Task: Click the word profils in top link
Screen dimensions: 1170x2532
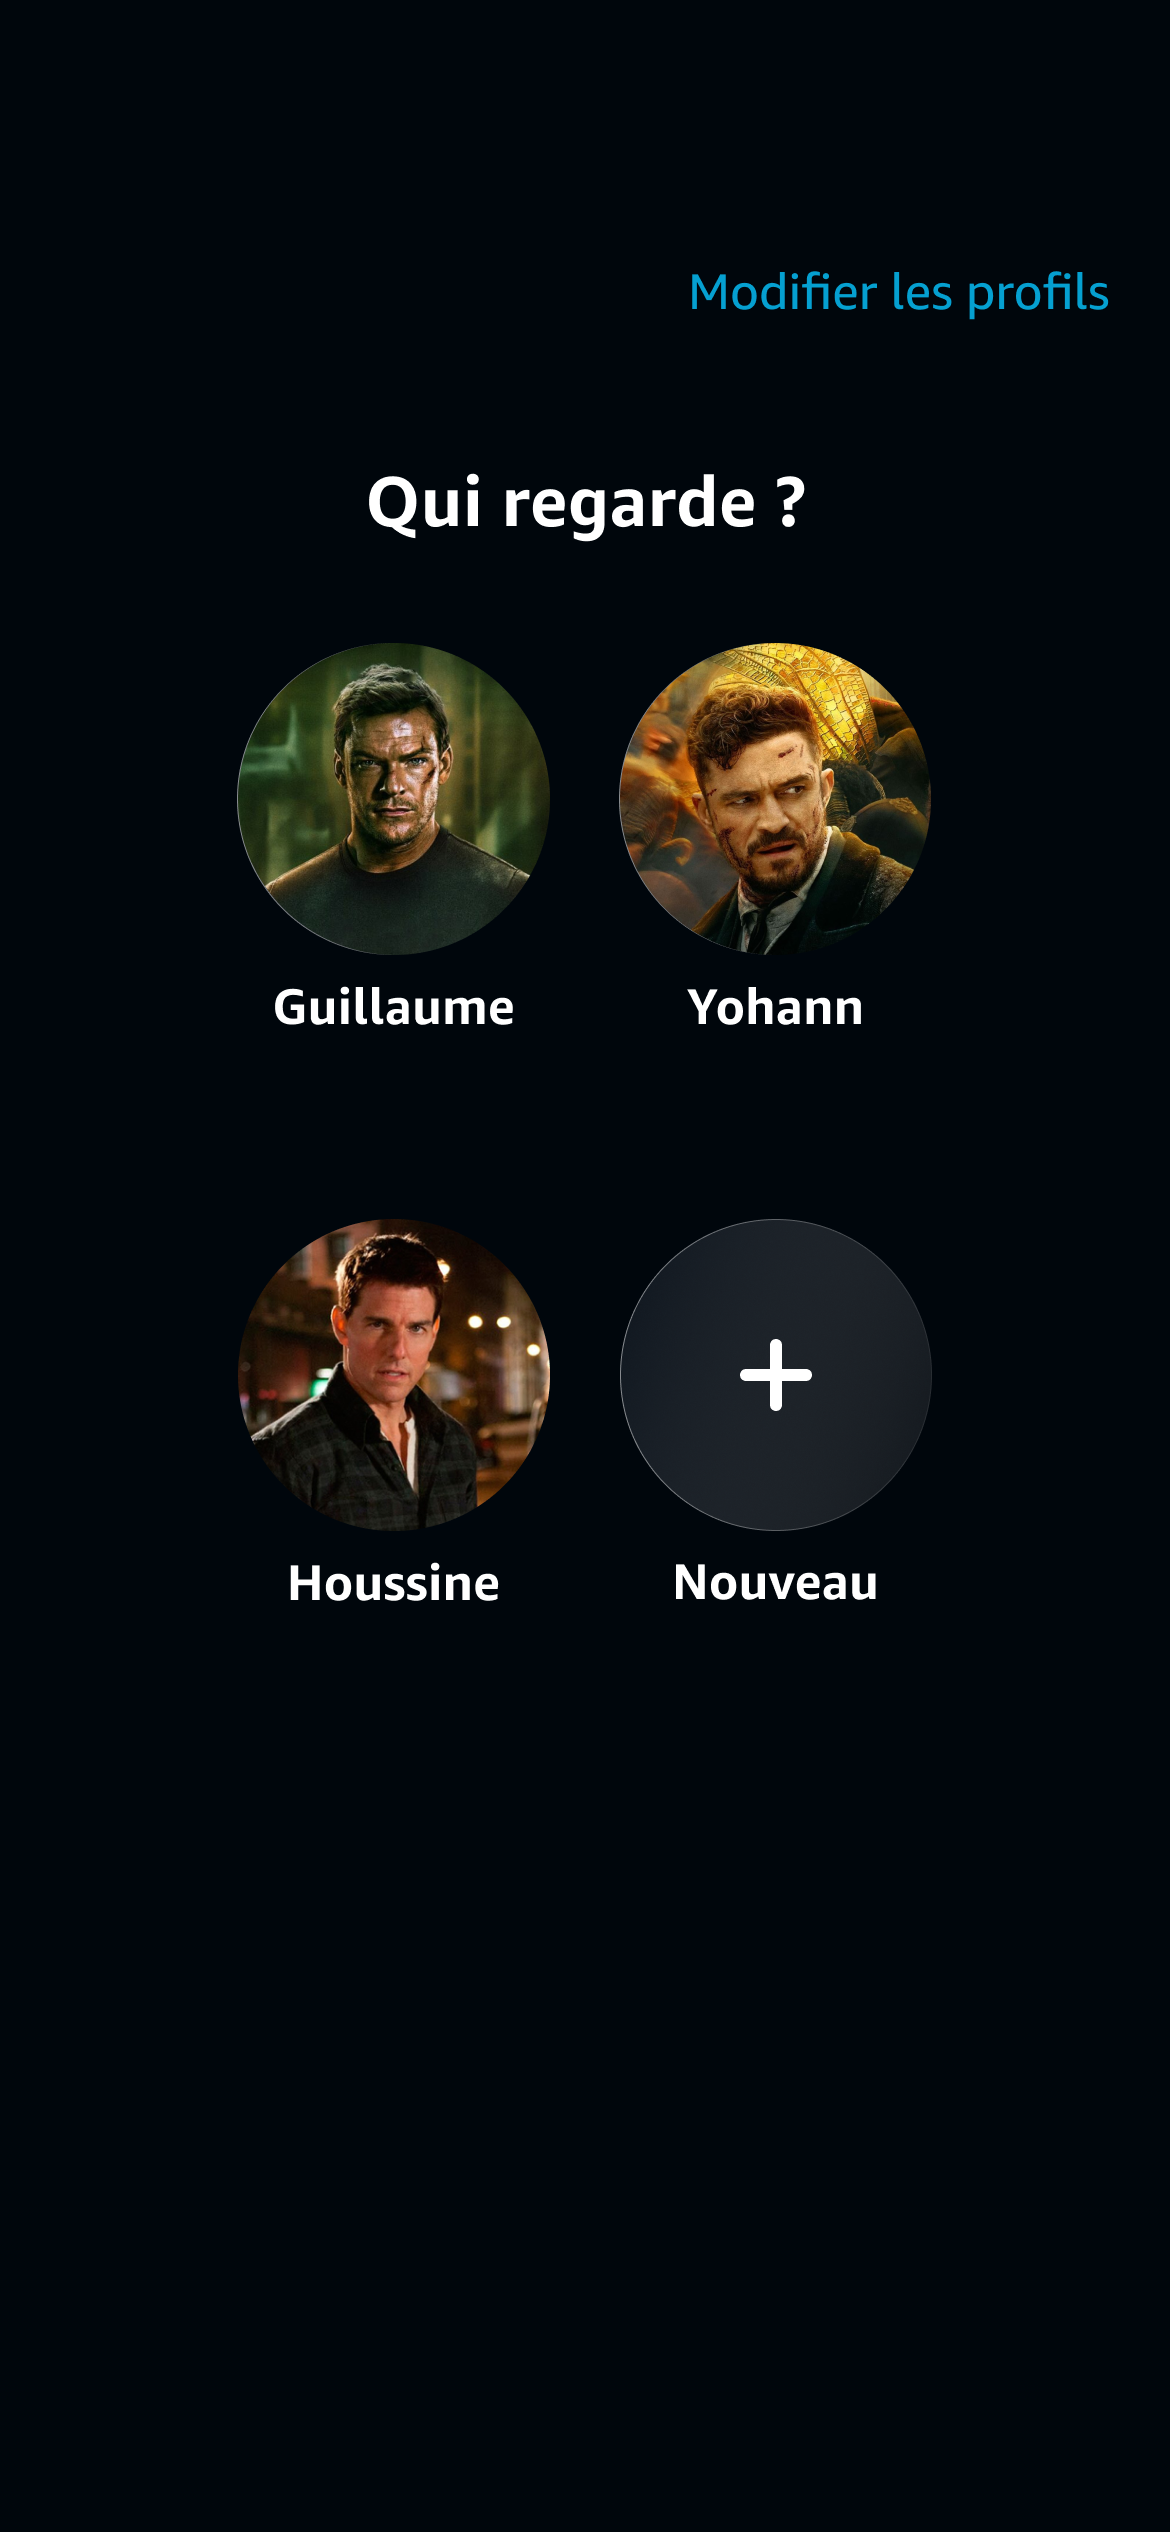Action: pos(1038,293)
